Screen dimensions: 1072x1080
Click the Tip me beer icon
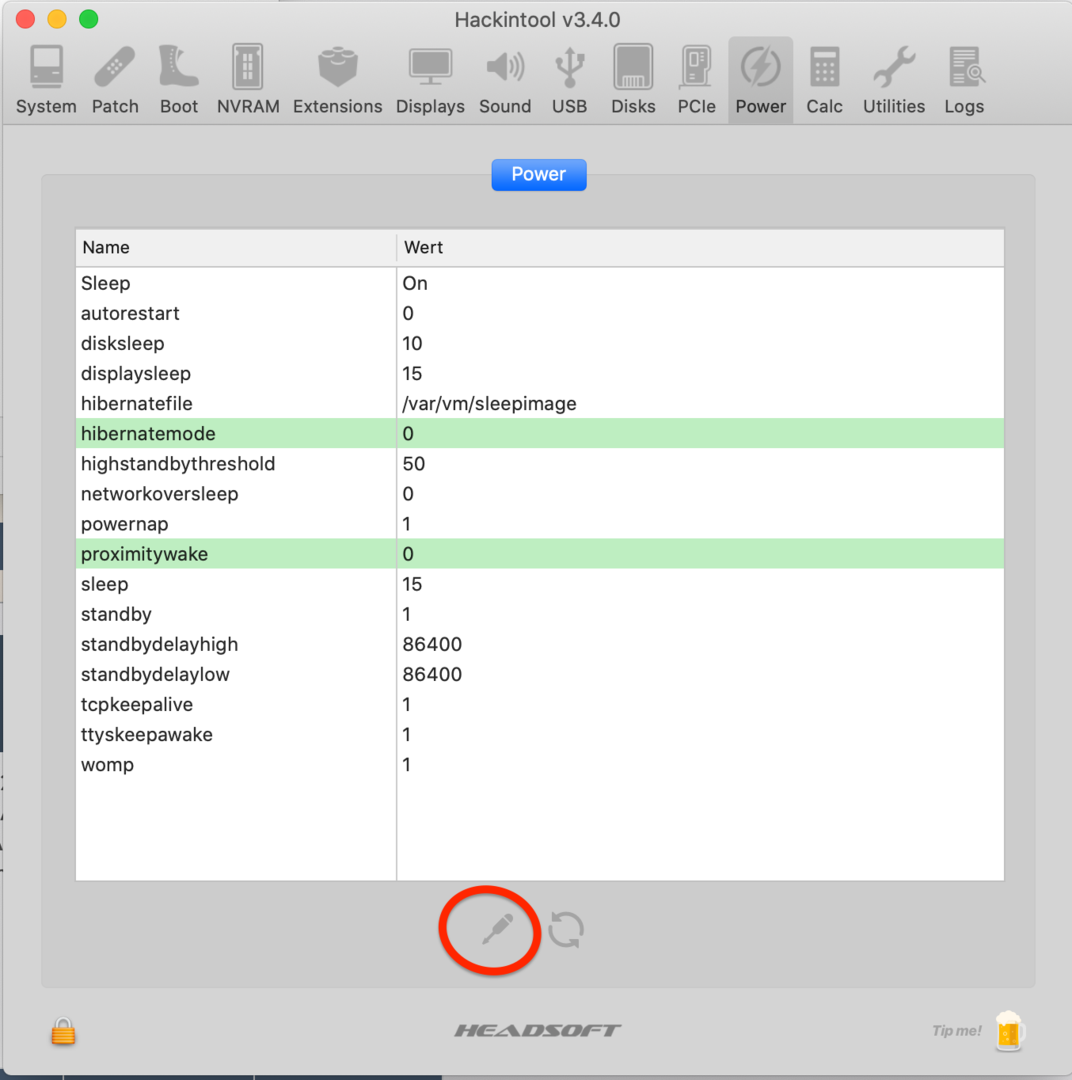coord(1010,1030)
